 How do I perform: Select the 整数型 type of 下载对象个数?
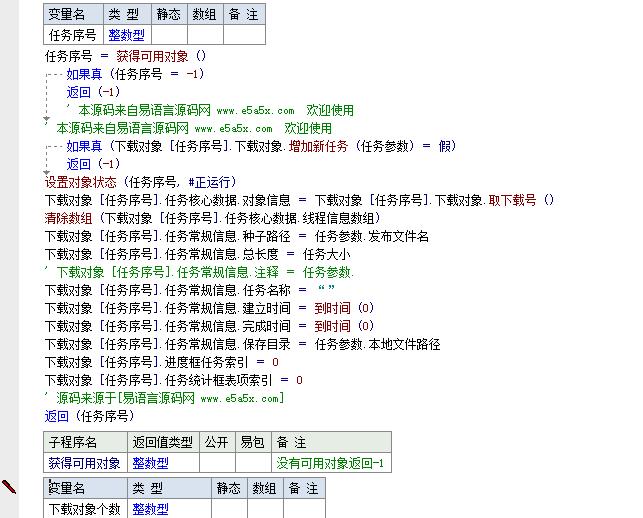(169, 509)
